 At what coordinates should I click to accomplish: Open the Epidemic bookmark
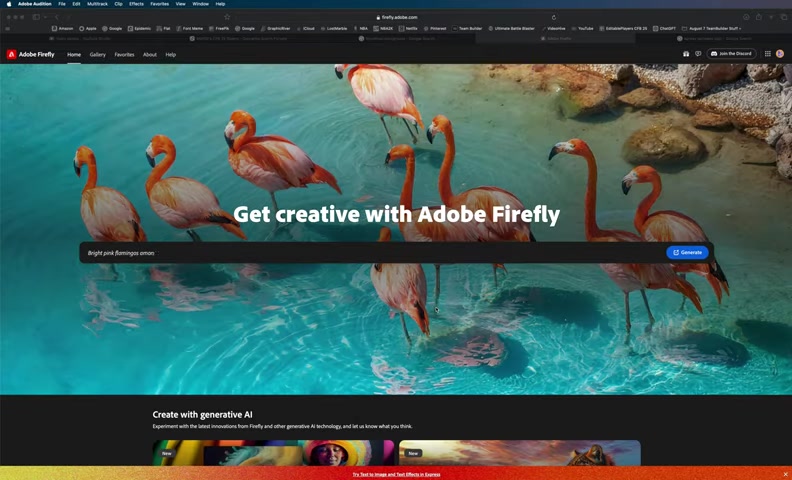tap(139, 28)
